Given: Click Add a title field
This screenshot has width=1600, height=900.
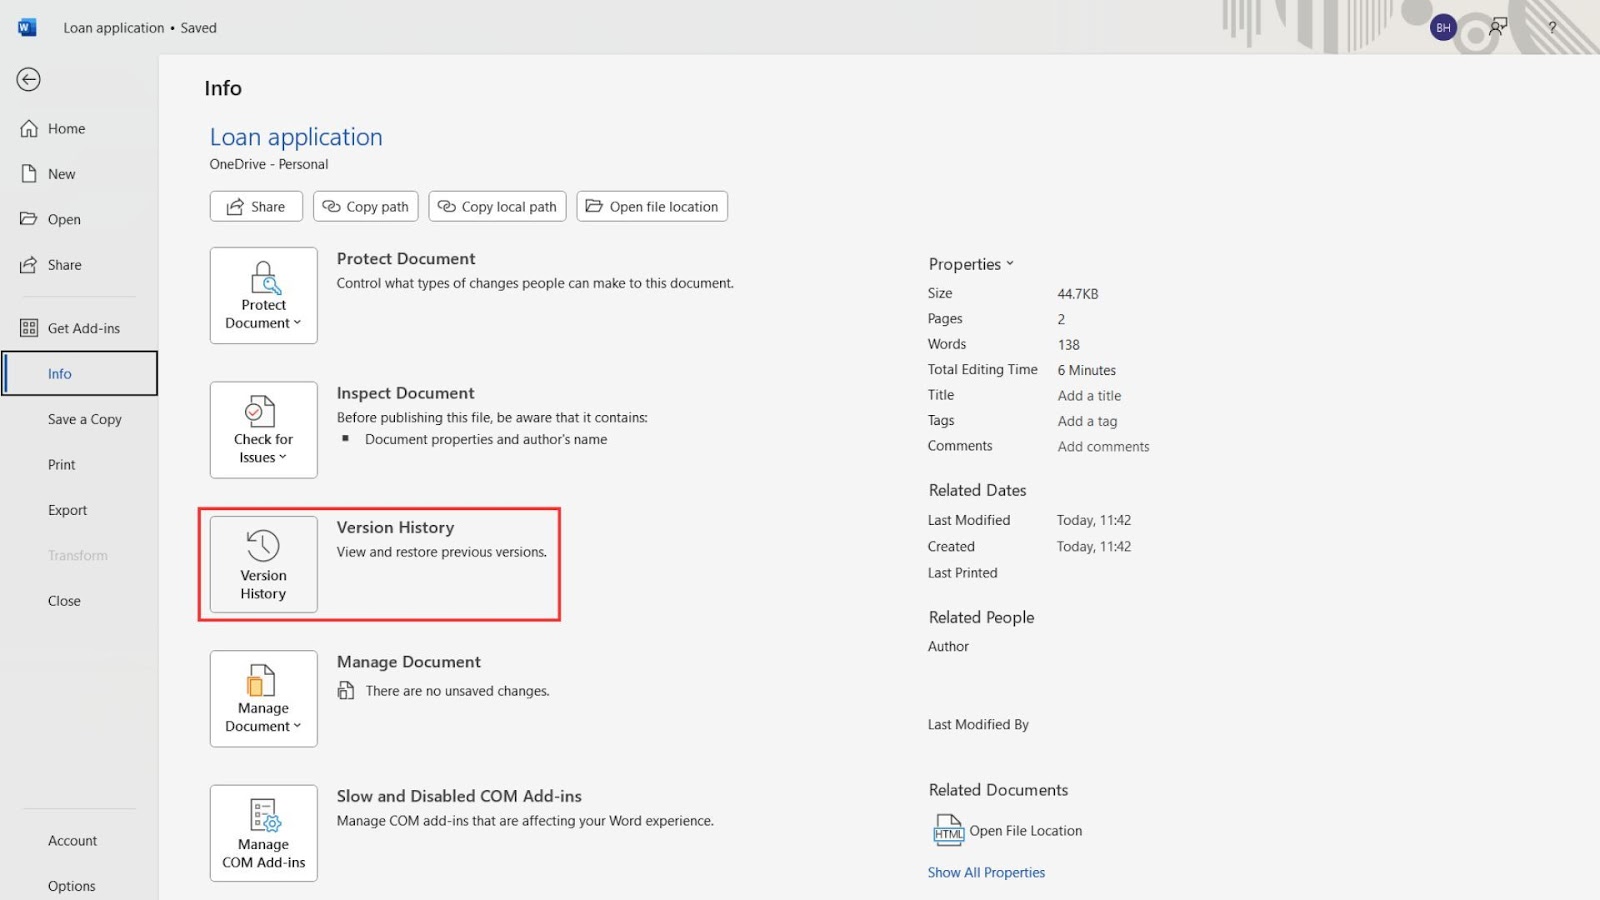Looking at the screenshot, I should tap(1089, 395).
